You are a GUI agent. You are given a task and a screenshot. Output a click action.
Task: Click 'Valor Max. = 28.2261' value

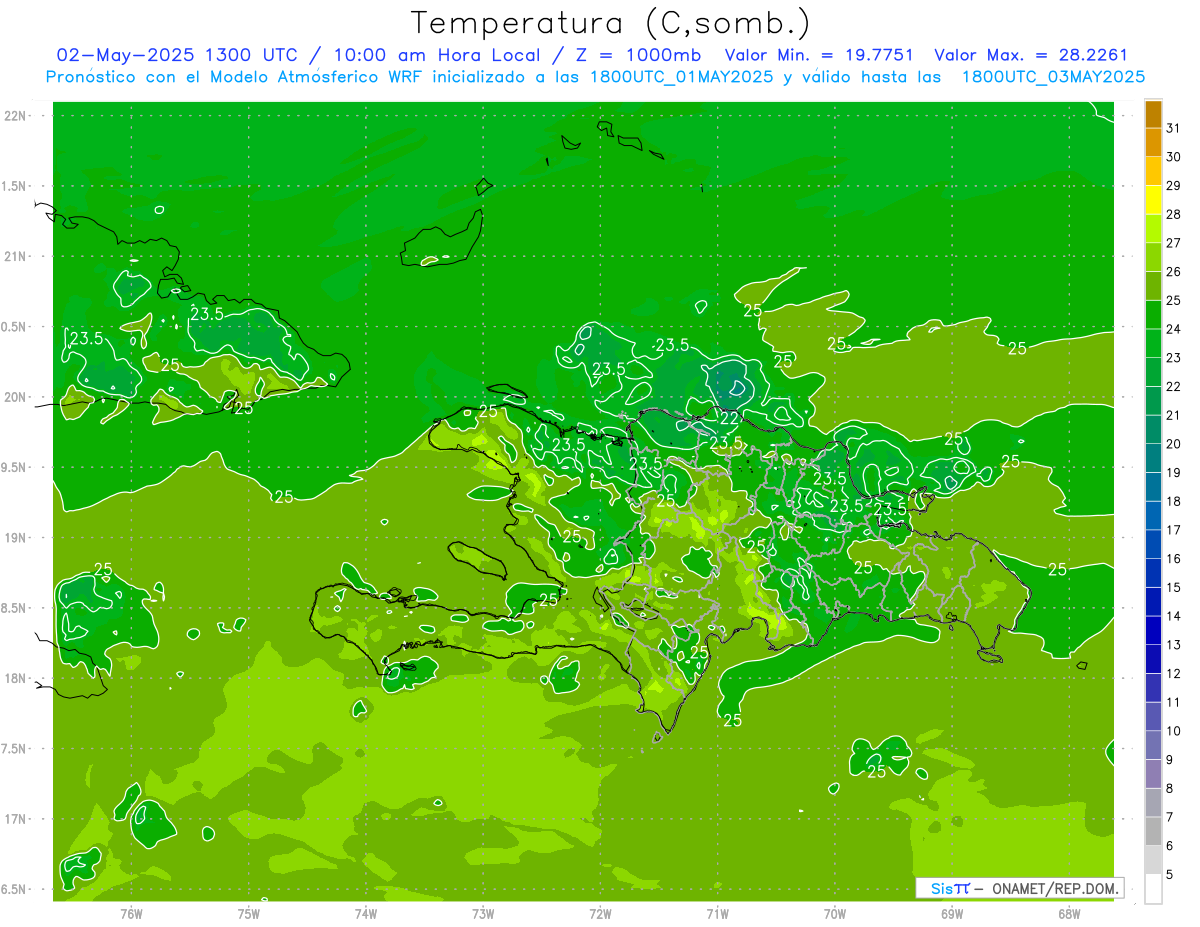(1031, 55)
